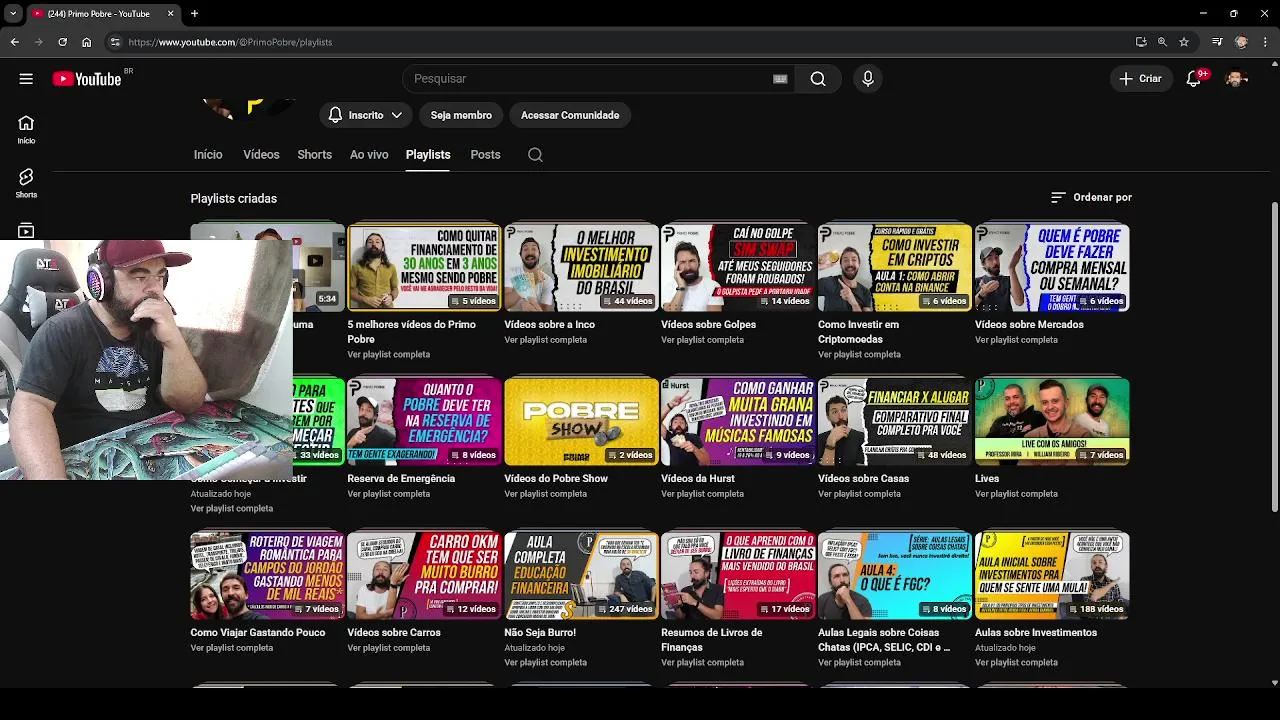Image resolution: width=1280 pixels, height=720 pixels.
Task: Go to Início in the sidebar
Action: point(26,129)
